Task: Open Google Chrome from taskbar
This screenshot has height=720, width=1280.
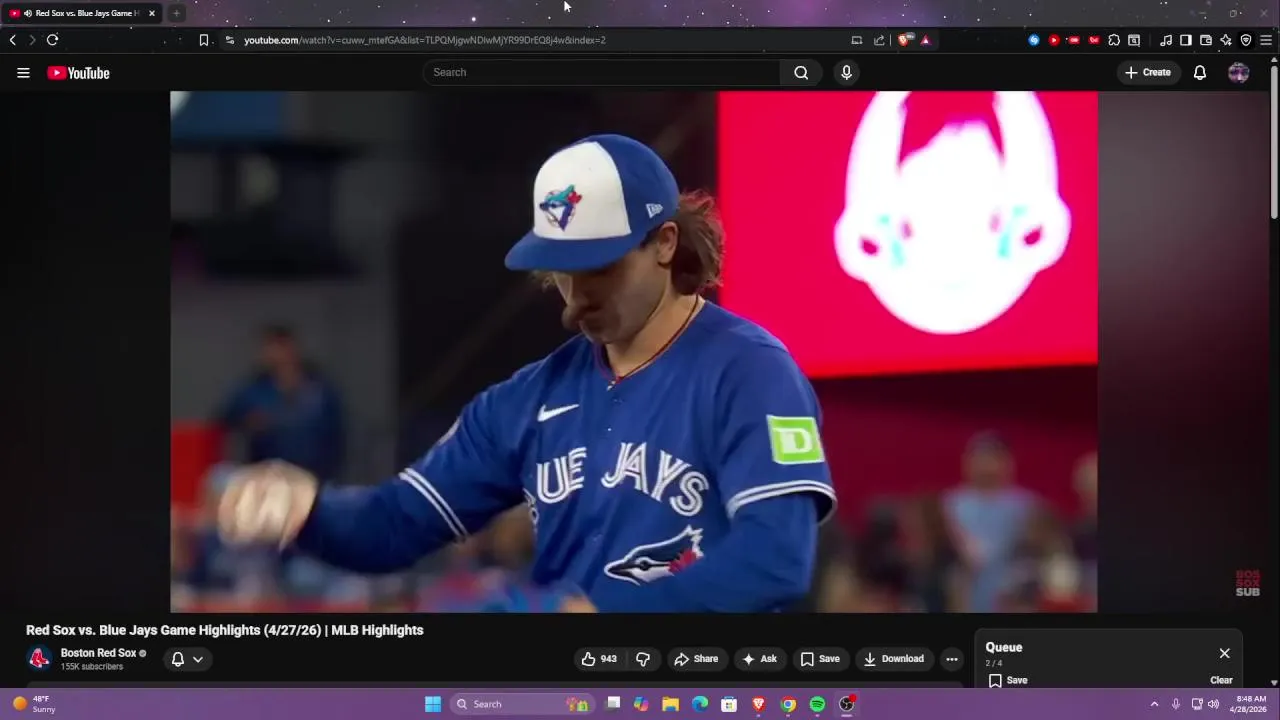Action: pos(788,704)
